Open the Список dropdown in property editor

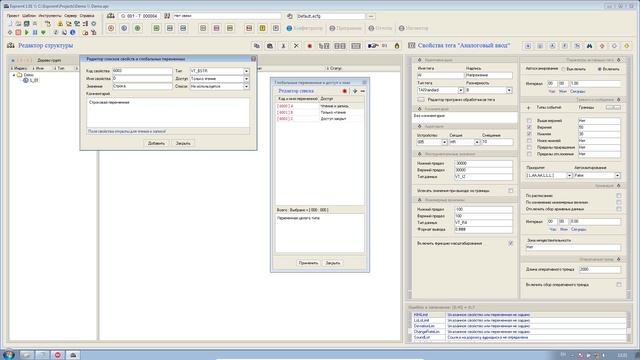pos(246,87)
